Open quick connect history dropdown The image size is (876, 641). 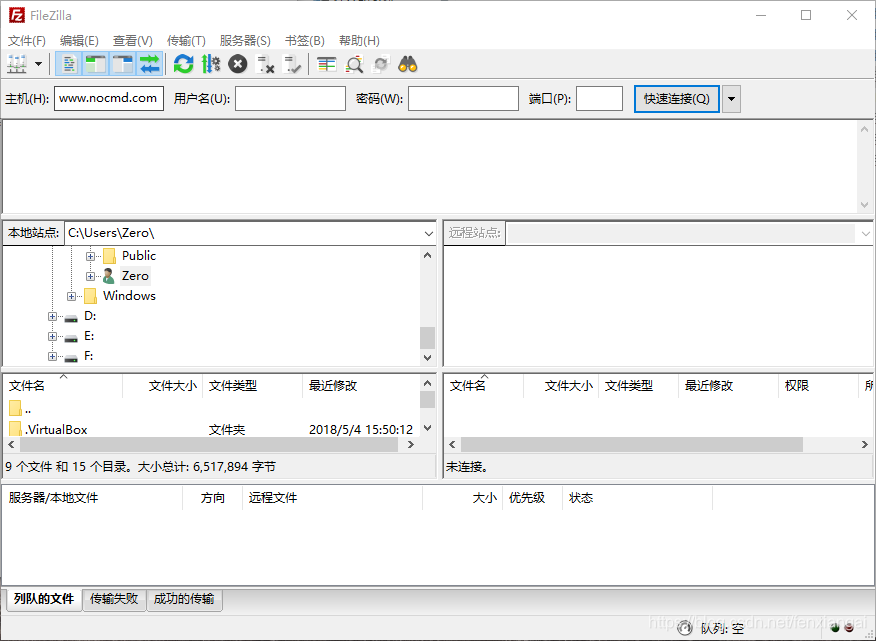(731, 99)
